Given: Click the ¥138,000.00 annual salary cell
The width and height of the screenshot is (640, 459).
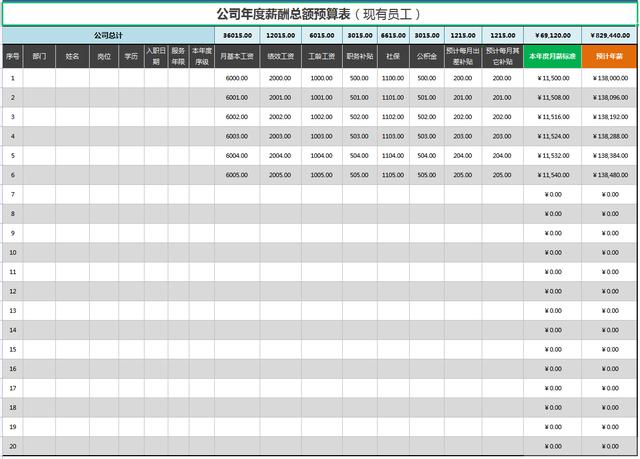Looking at the screenshot, I should pyautogui.click(x=609, y=78).
